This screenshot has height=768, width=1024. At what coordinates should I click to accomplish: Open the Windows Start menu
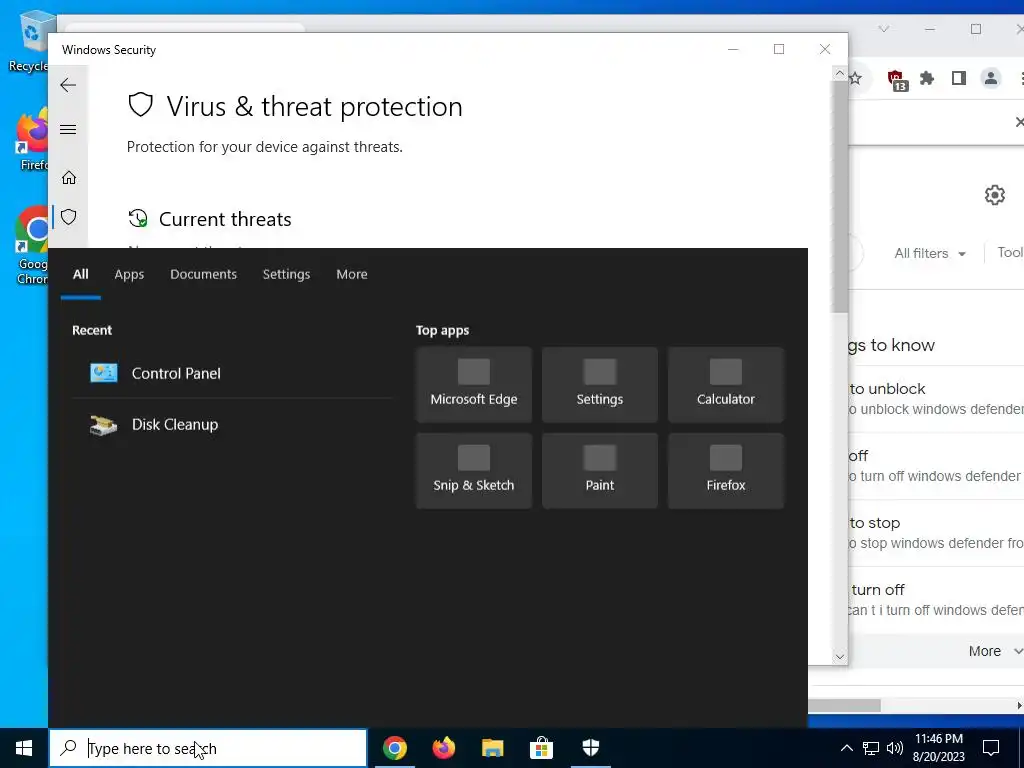(x=24, y=748)
